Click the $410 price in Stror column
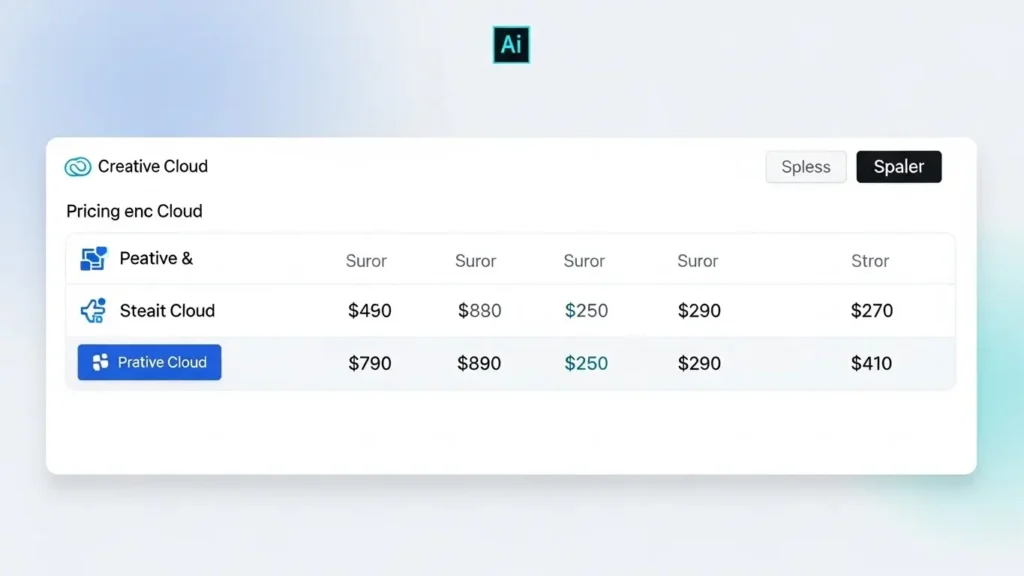Screen dimensions: 1024x576 871,363
